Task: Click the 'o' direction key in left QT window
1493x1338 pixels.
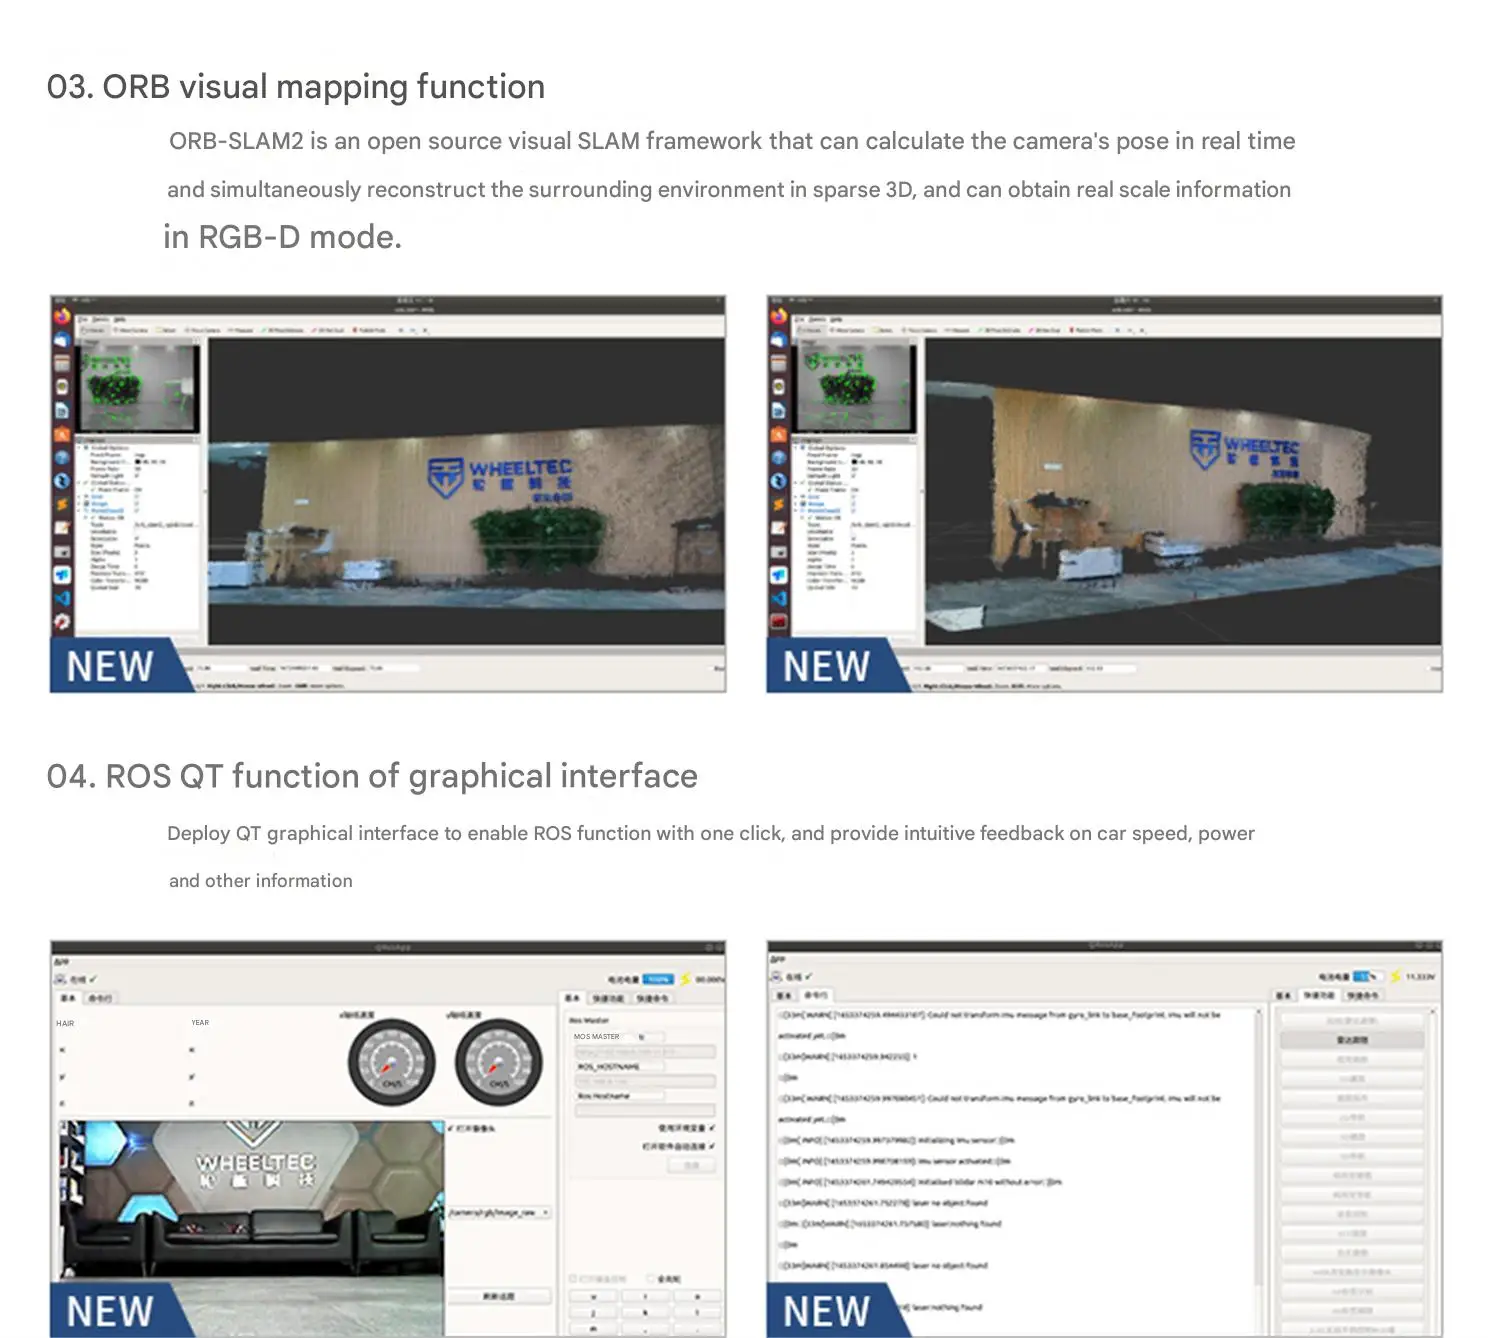Action: [697, 1296]
